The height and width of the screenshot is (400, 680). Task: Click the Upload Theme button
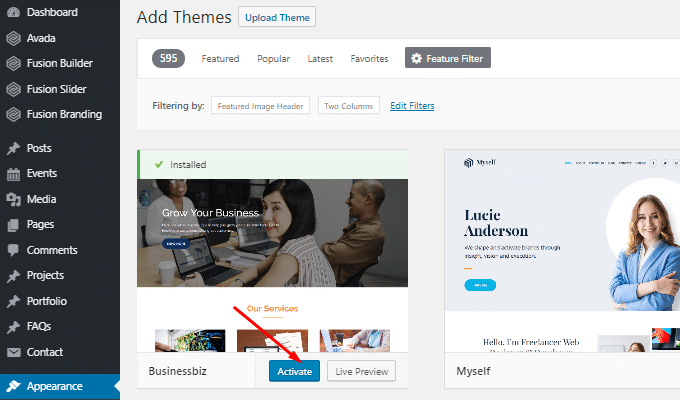[x=277, y=17]
